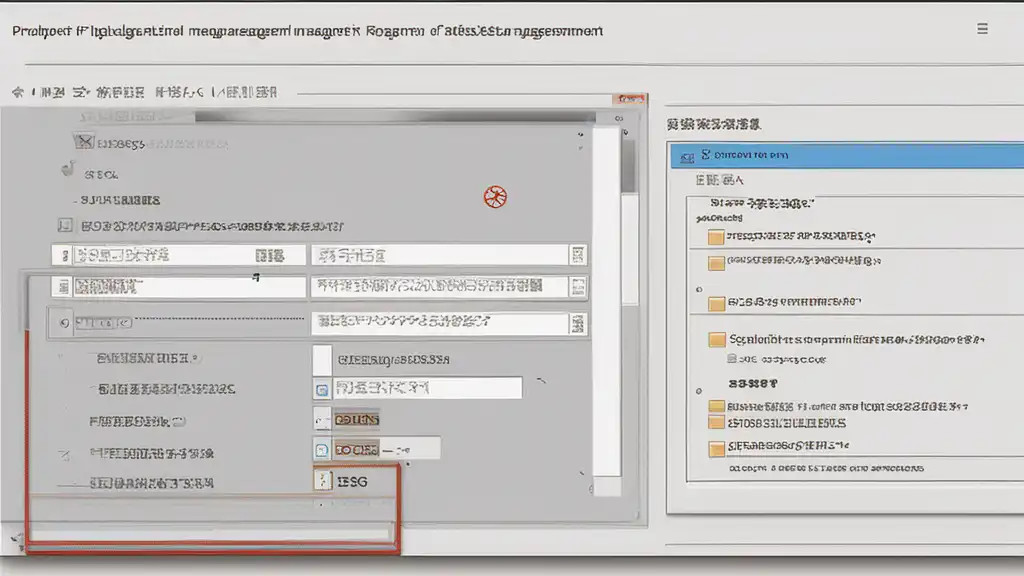Open the last orange folder in the tree
The height and width of the screenshot is (576, 1024).
coord(716,448)
